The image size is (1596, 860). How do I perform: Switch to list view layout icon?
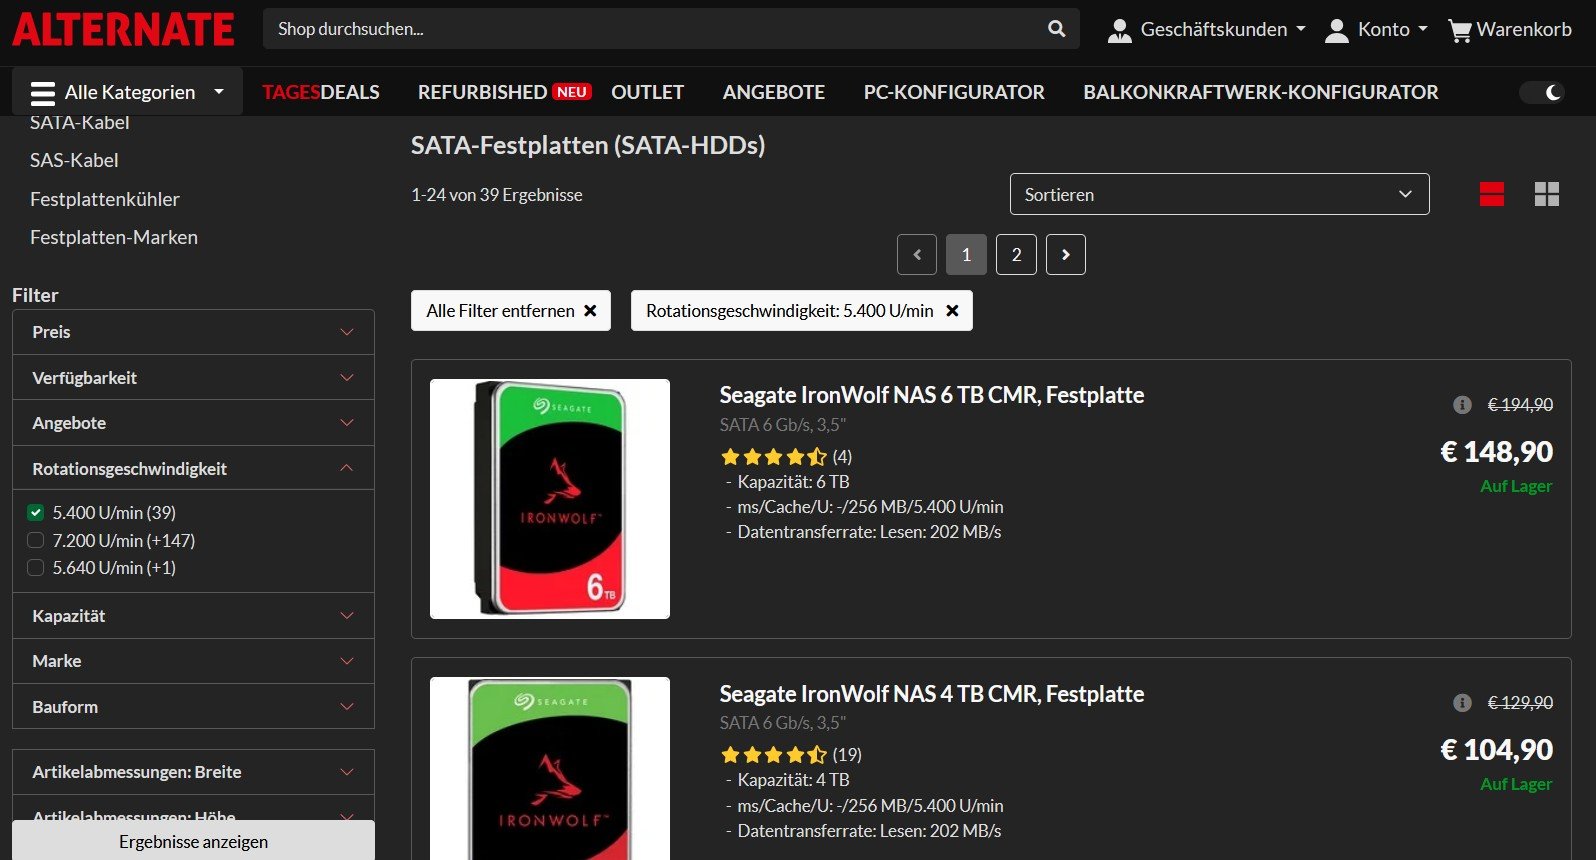coord(1492,194)
